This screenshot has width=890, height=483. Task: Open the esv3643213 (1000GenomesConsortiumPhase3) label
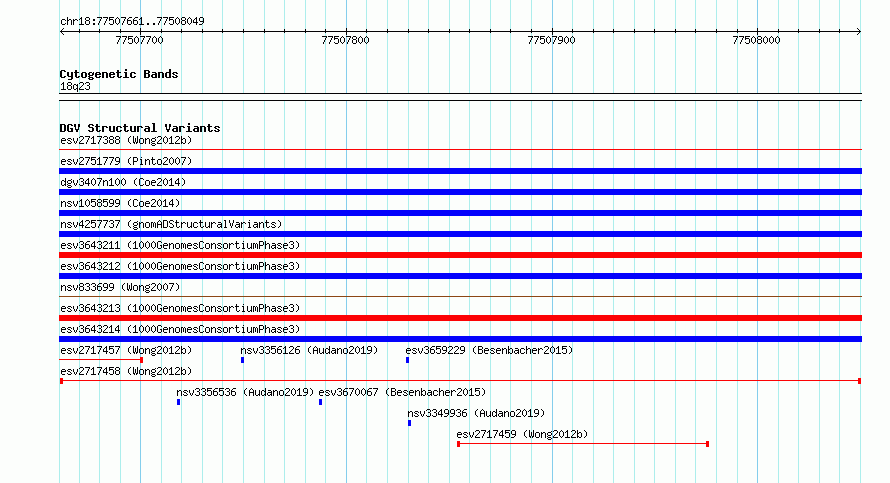(x=180, y=308)
